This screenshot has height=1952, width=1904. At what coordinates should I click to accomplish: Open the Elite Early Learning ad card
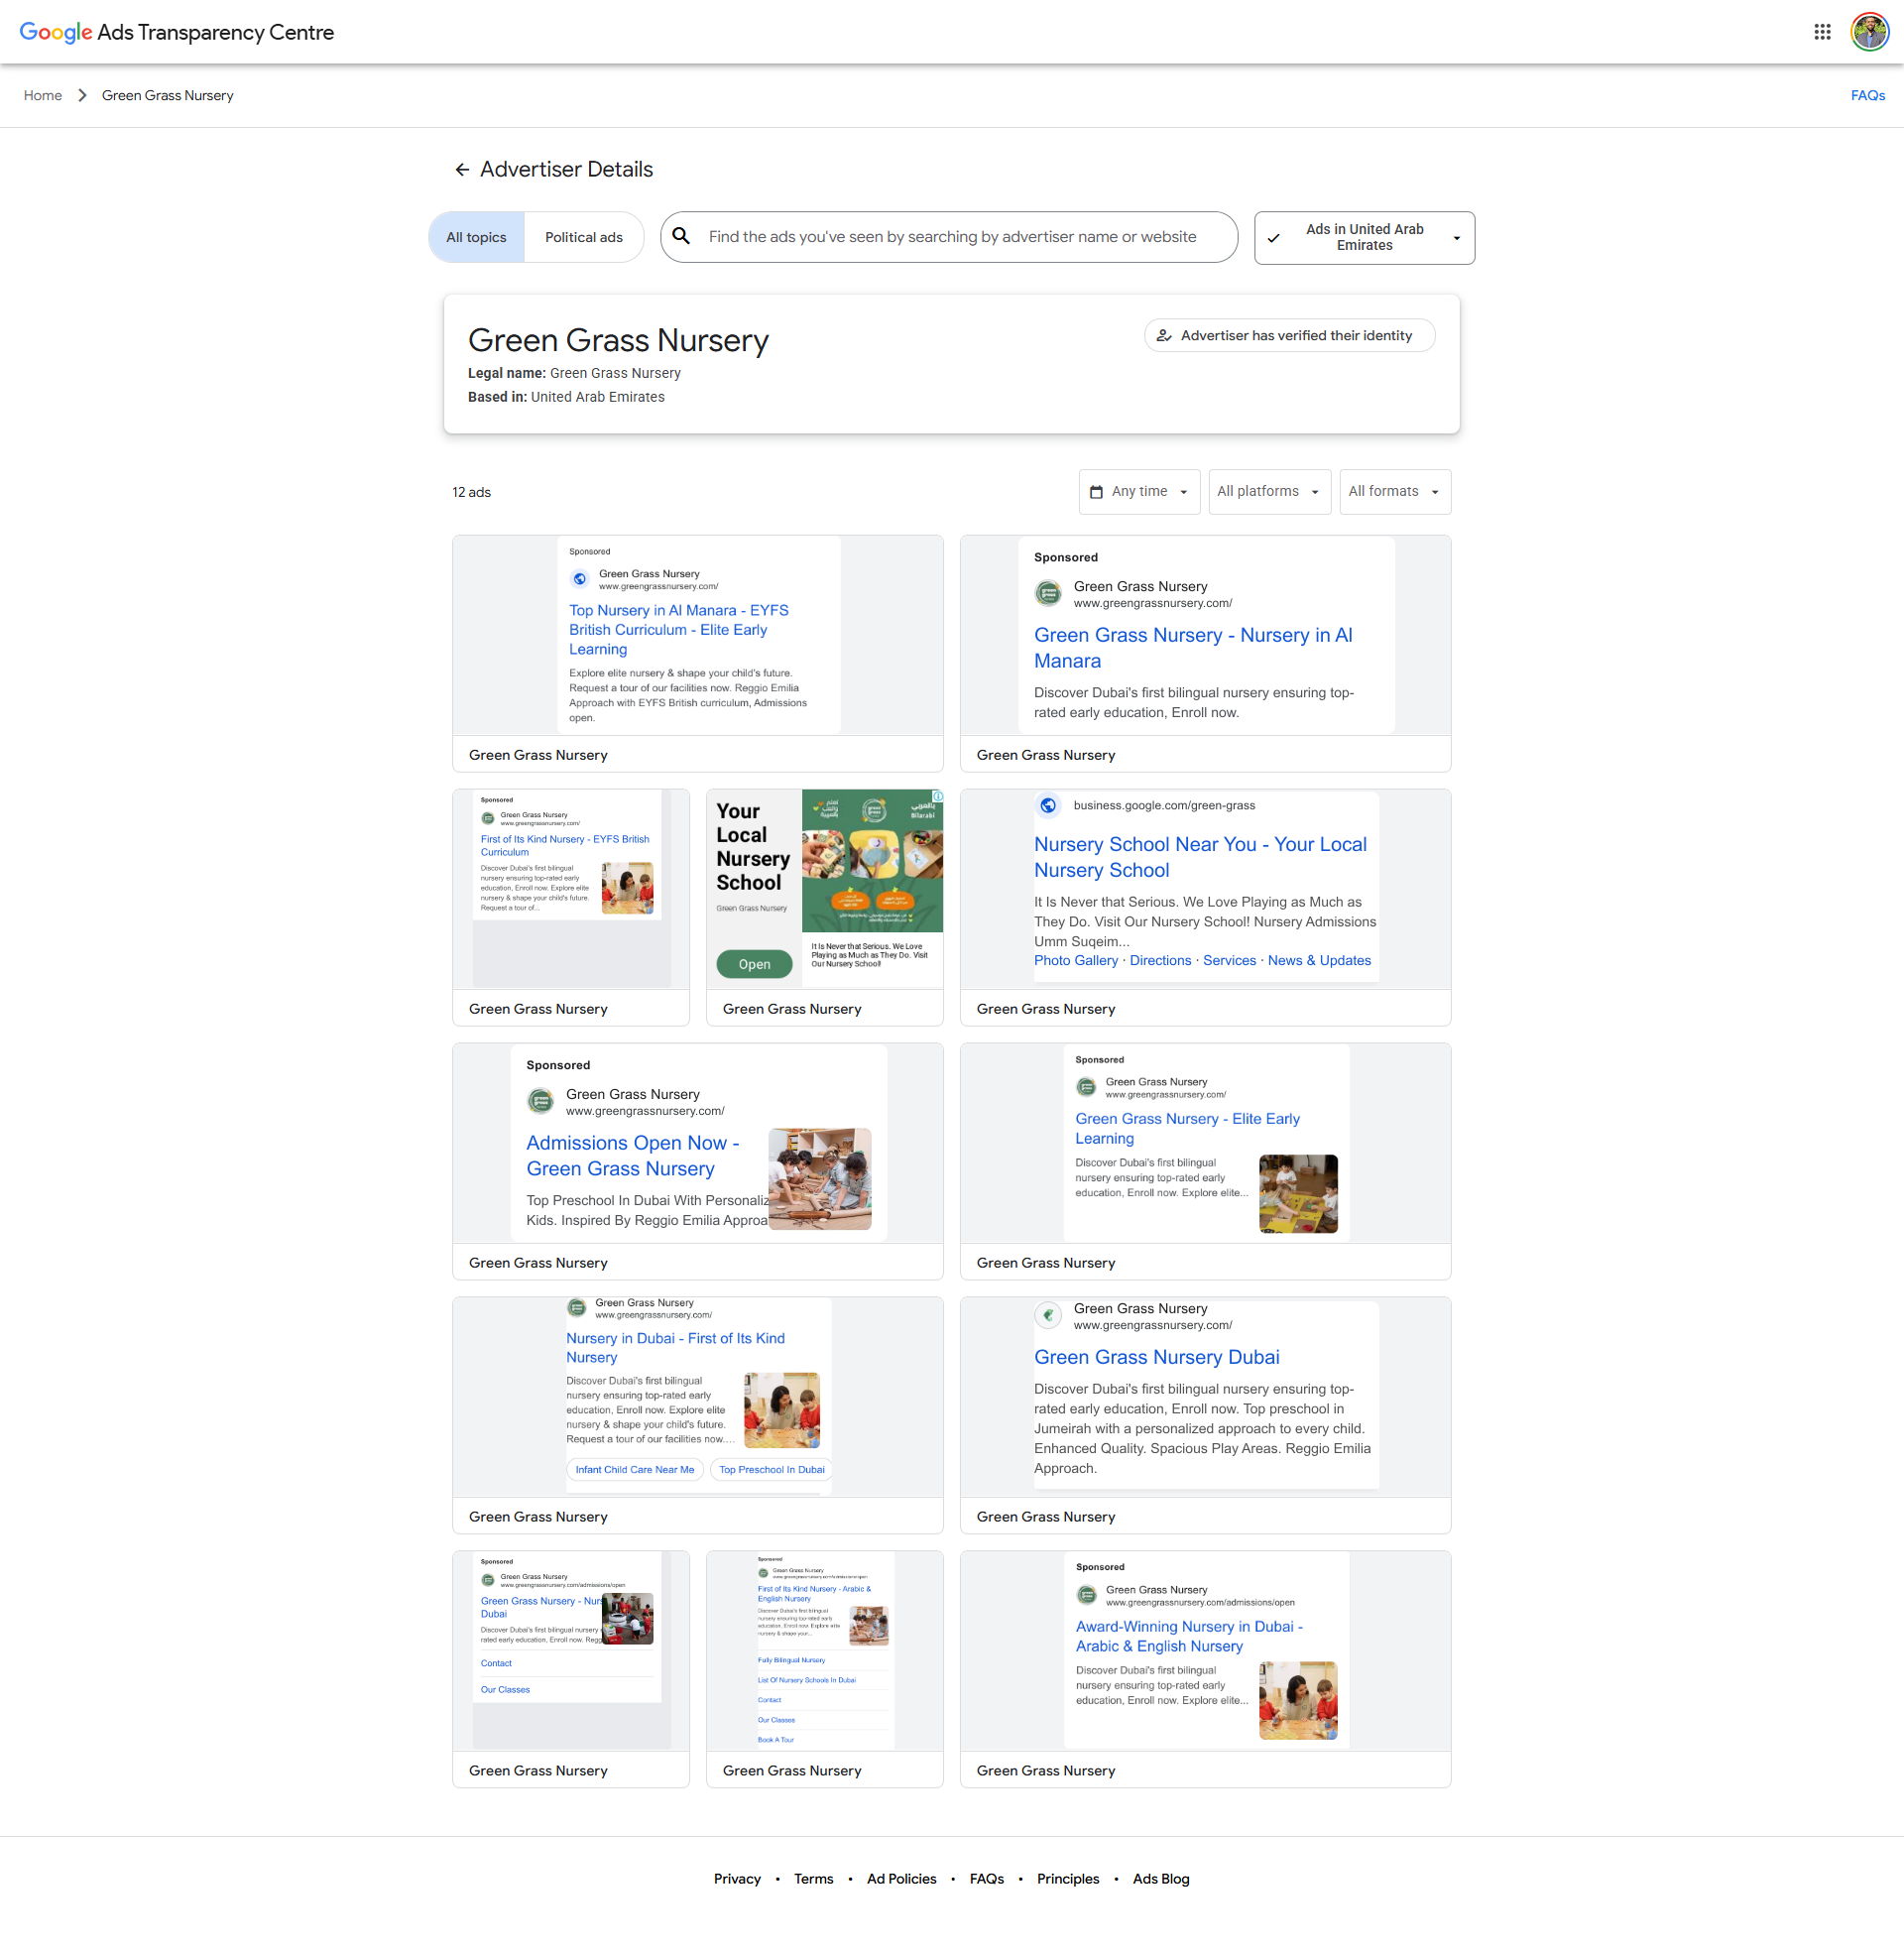pyautogui.click(x=1205, y=1161)
